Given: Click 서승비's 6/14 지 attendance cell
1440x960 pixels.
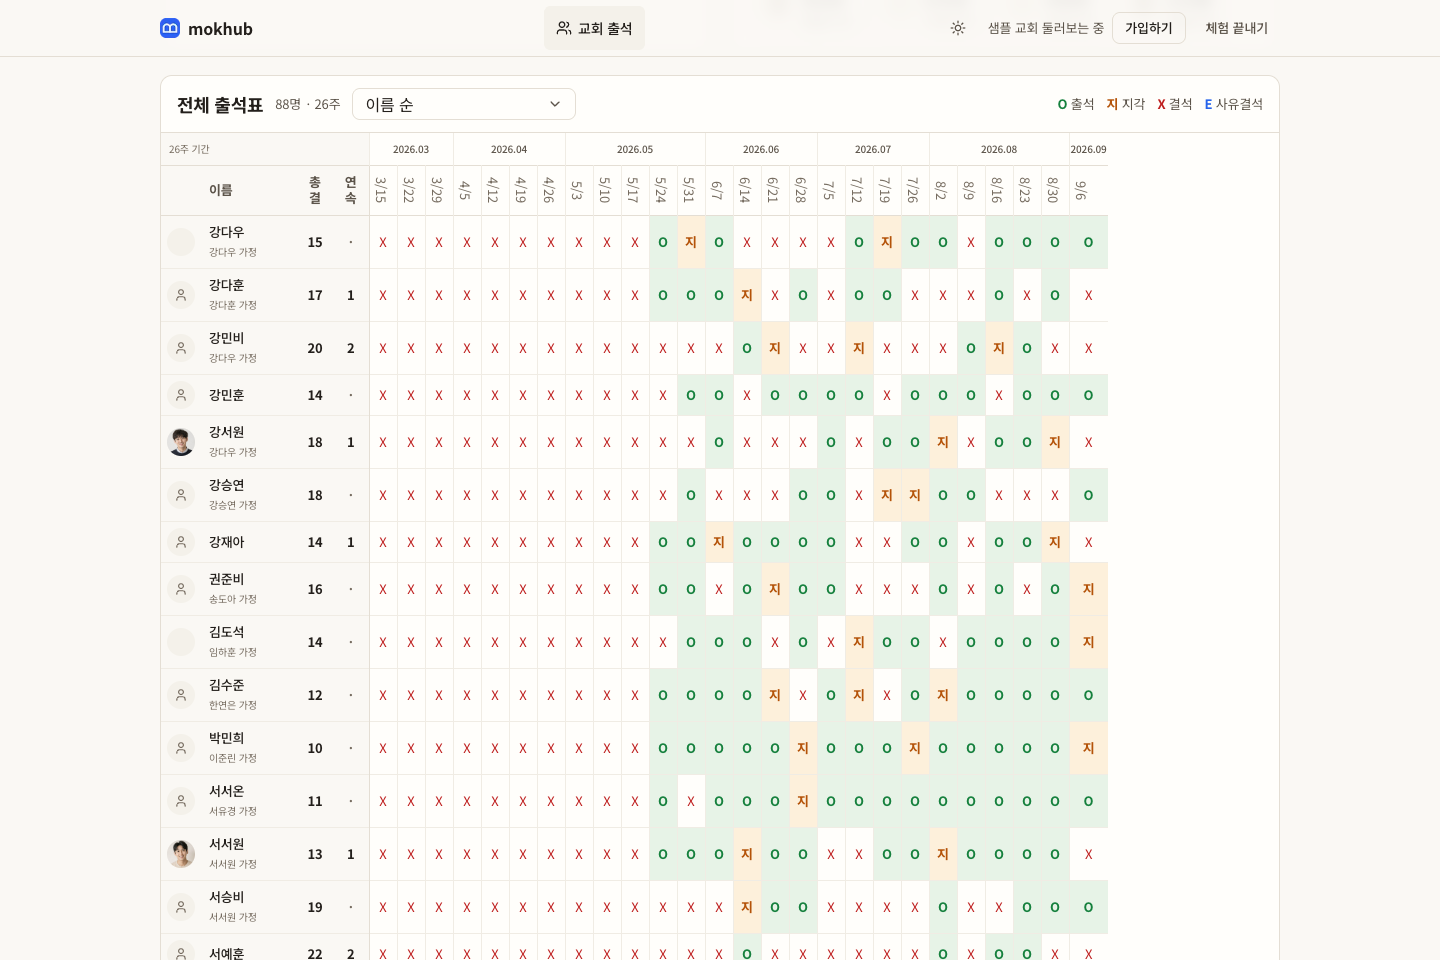Looking at the screenshot, I should tap(747, 907).
